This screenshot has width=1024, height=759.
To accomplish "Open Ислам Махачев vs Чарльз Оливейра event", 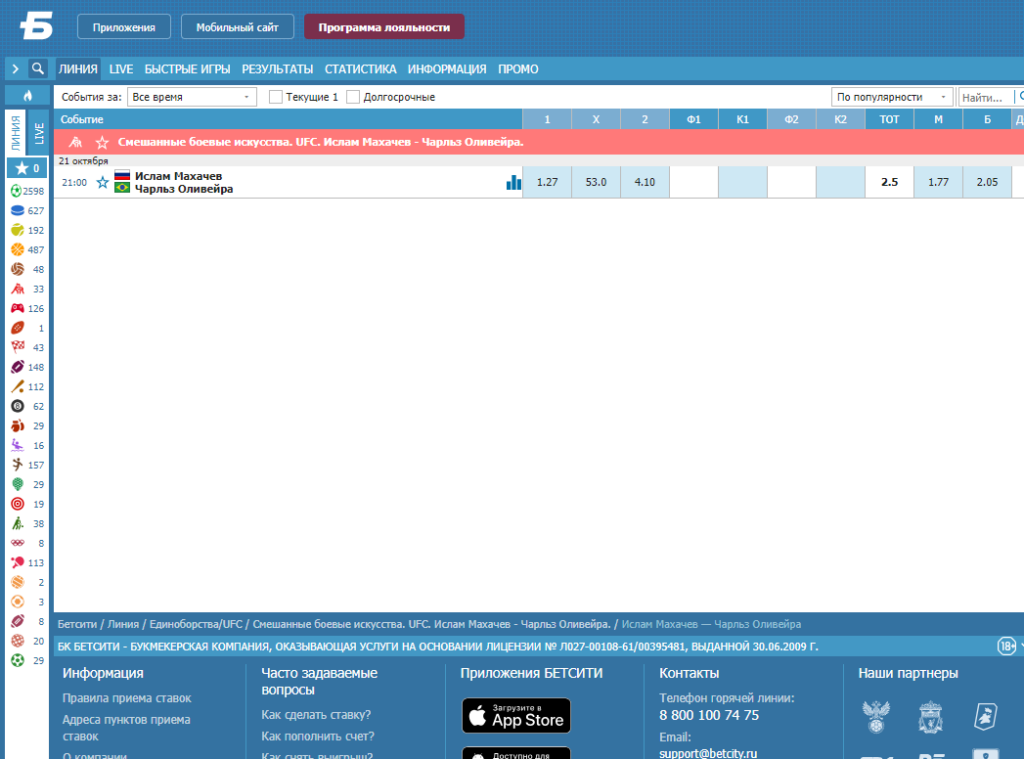I will (x=184, y=182).
